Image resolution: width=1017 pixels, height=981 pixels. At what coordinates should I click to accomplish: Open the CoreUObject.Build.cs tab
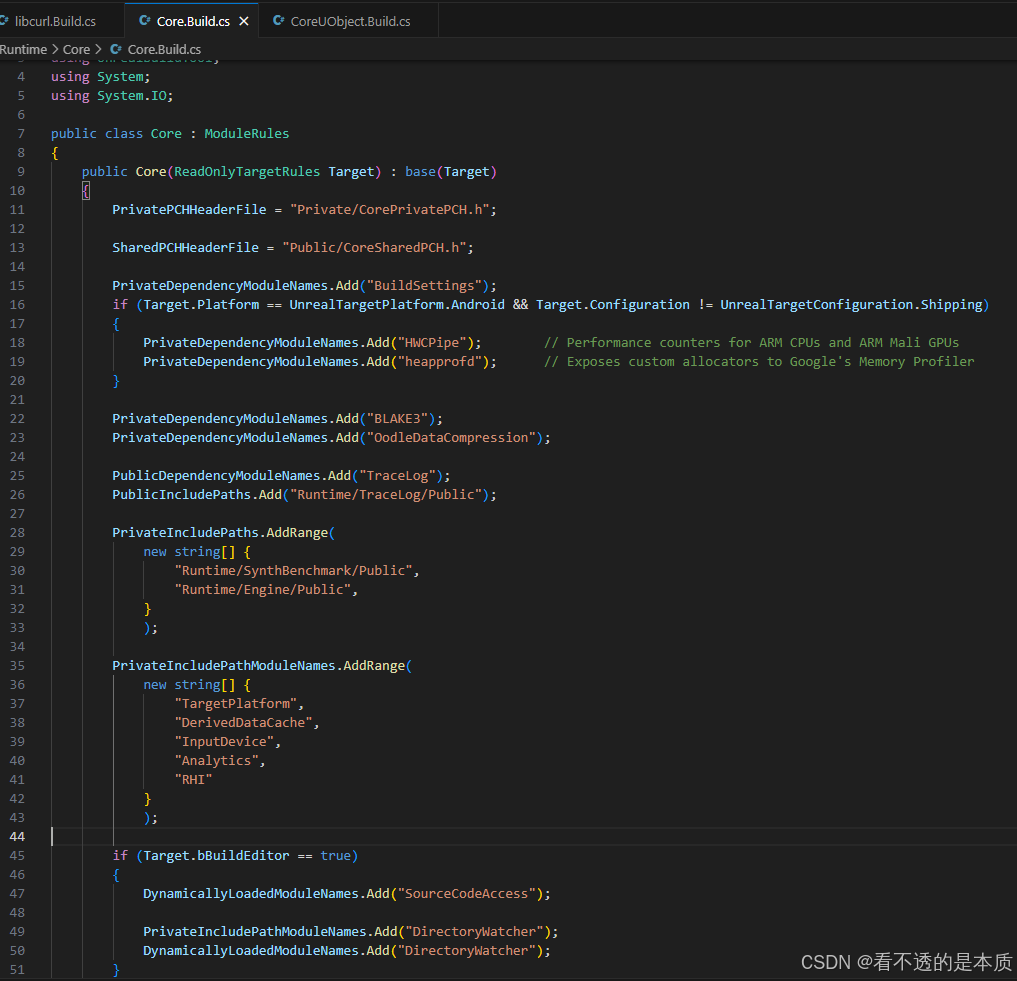point(350,21)
